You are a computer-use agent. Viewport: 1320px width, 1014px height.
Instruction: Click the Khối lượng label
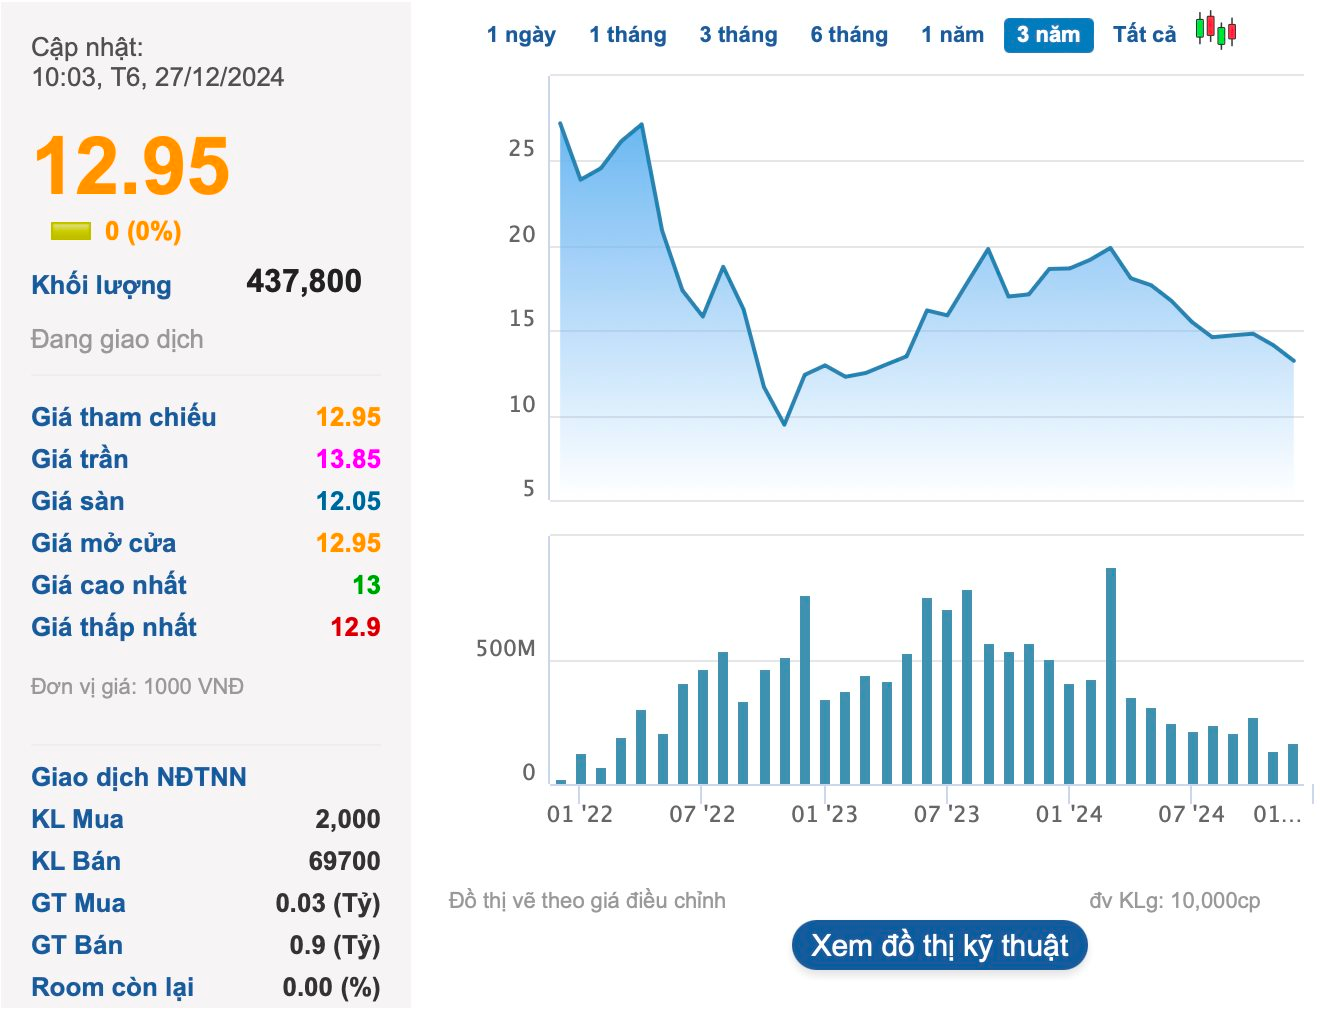tap(101, 285)
